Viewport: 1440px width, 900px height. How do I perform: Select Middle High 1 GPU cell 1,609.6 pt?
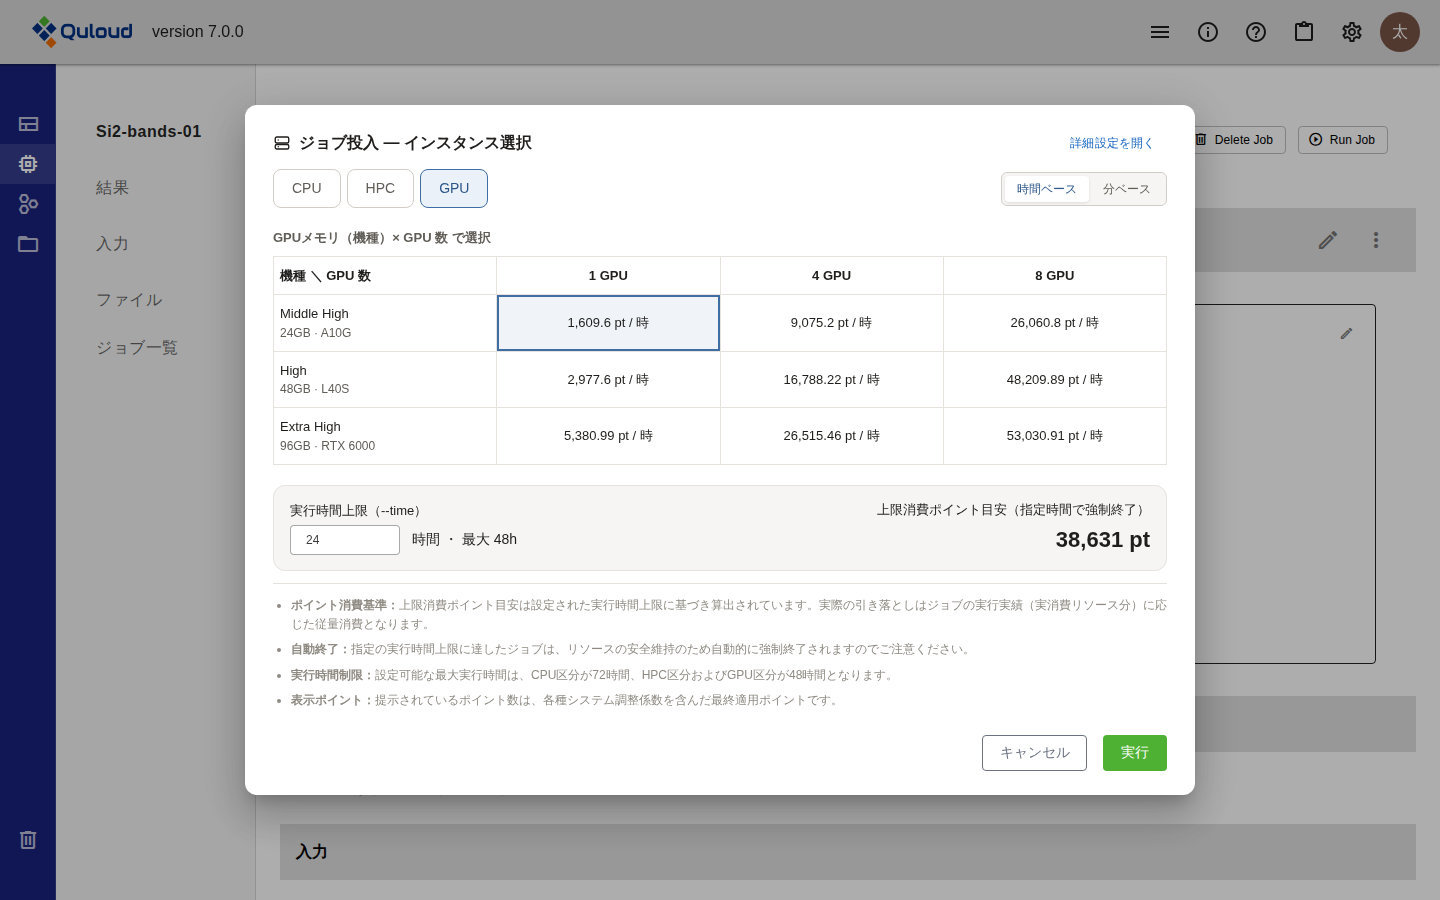click(608, 323)
